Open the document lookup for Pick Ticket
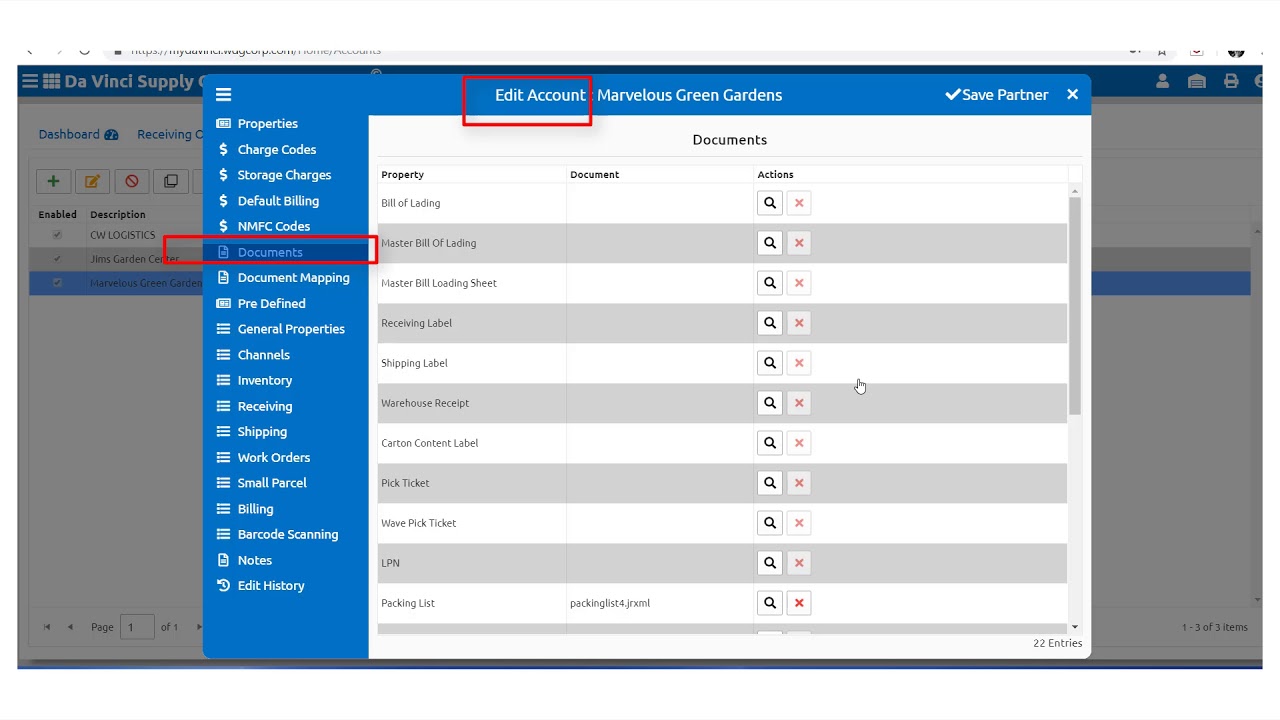1280x720 pixels. [770, 483]
